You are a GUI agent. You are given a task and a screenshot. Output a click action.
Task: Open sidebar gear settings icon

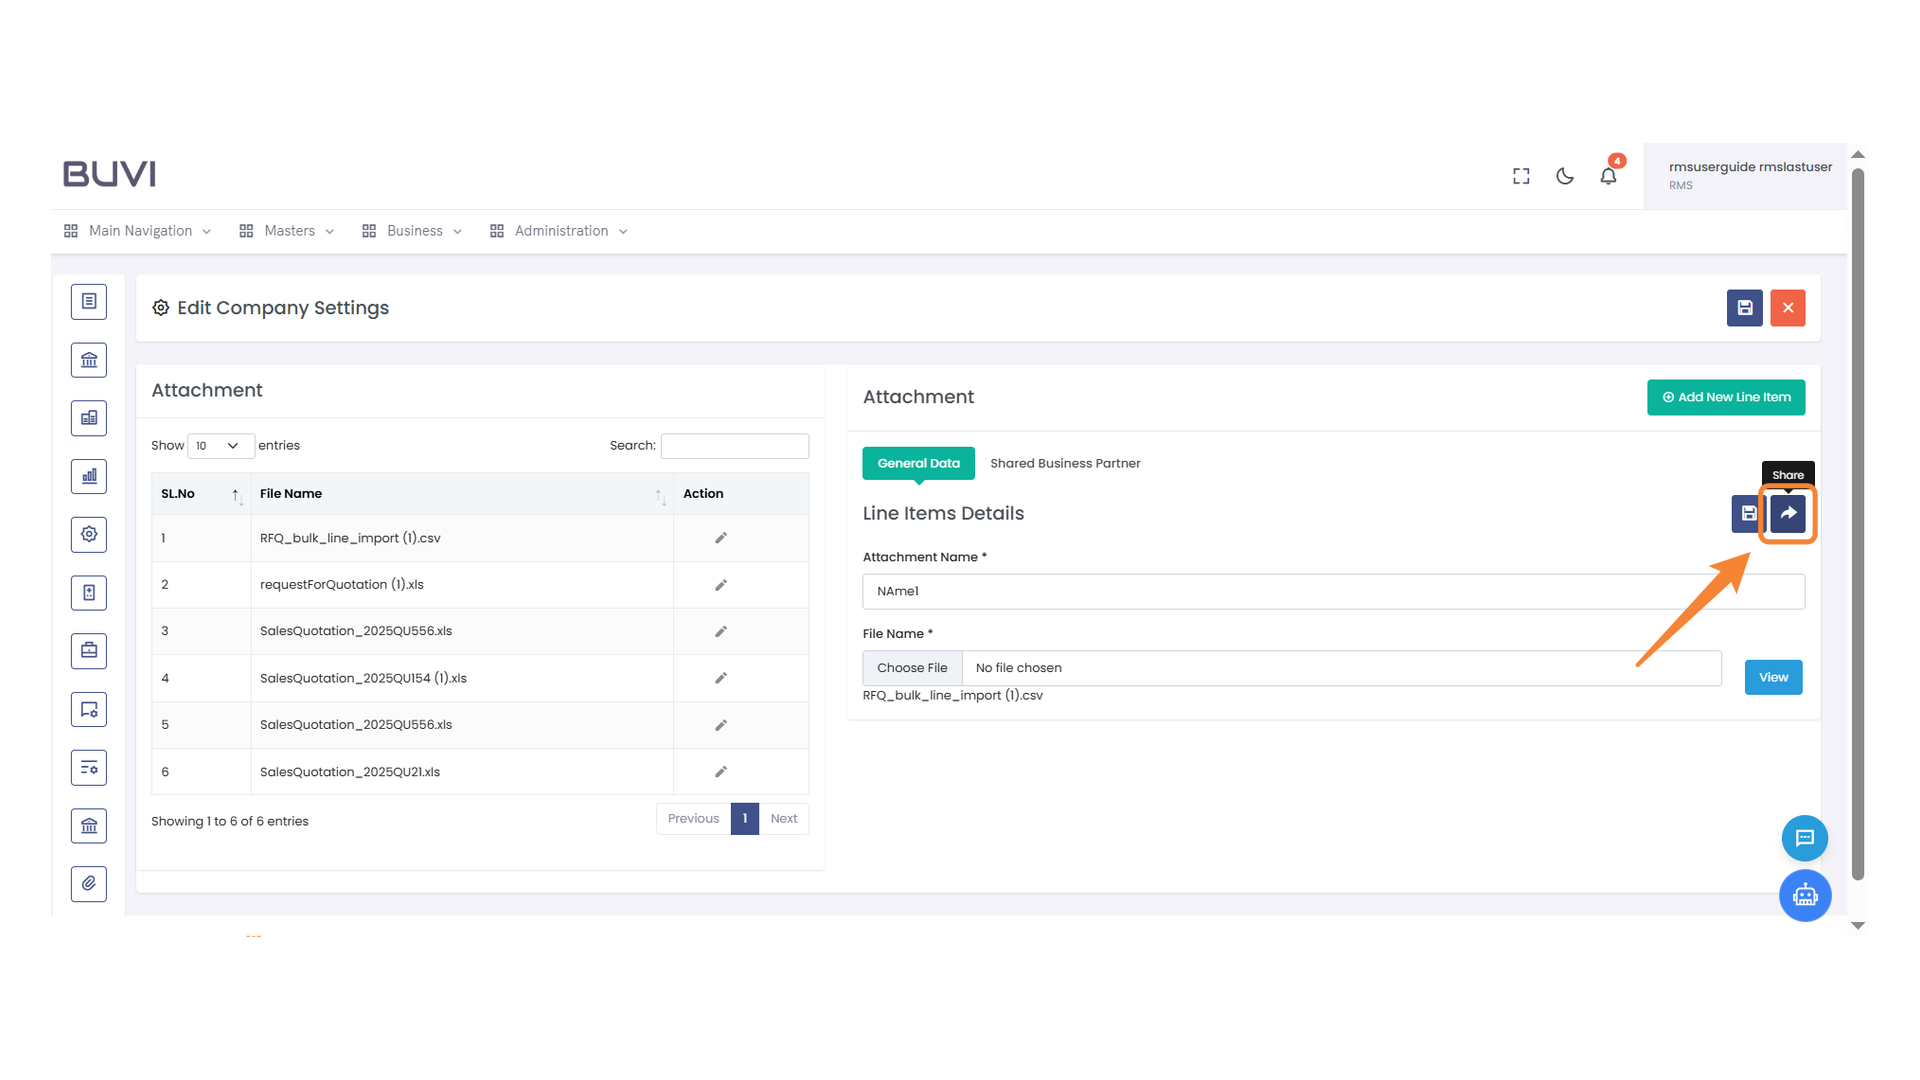89,534
